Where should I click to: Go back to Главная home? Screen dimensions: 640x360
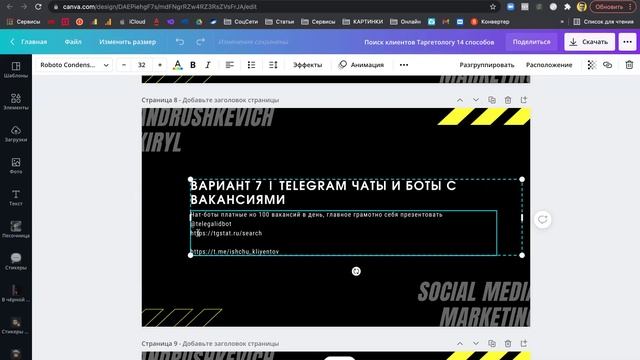(x=29, y=42)
